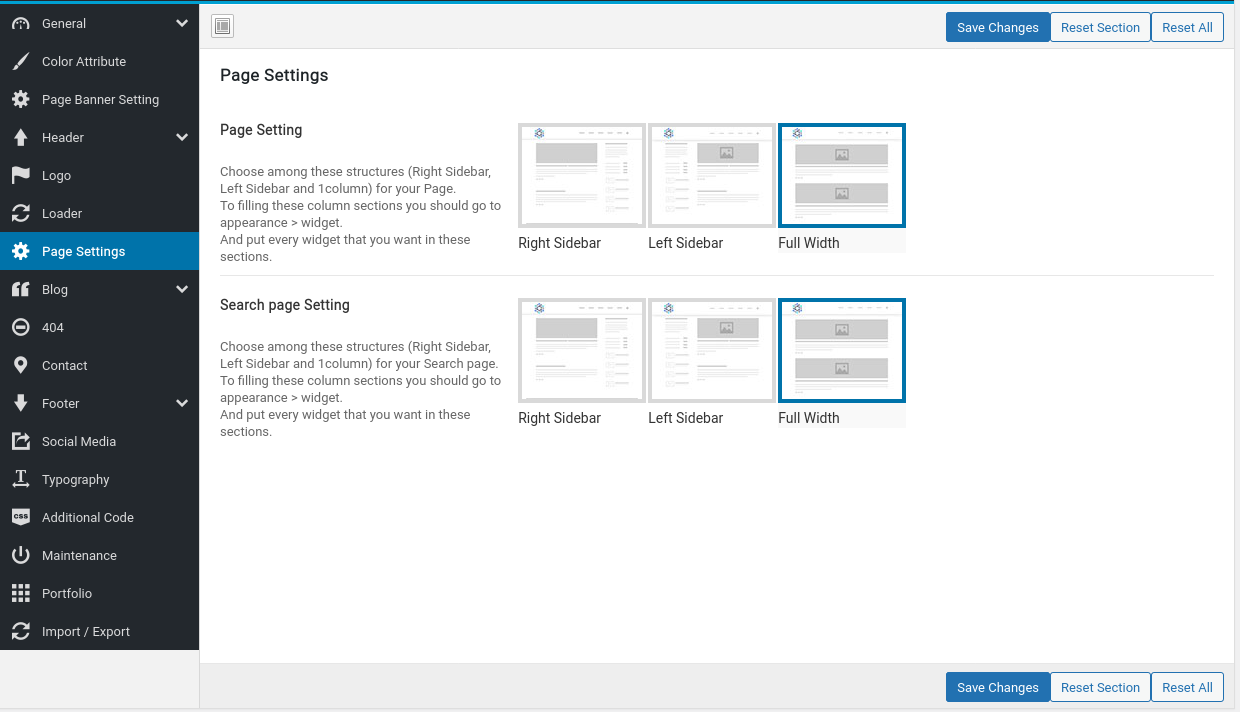Toggle the expand-all-sections icon at top left
1240x712 pixels.
click(x=222, y=26)
